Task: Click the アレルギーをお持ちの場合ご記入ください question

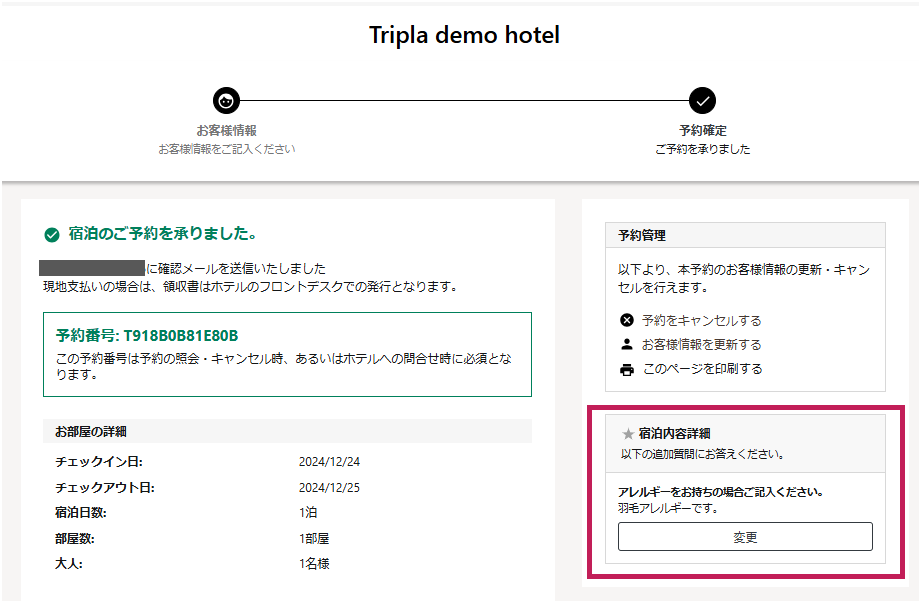Action: [720, 492]
